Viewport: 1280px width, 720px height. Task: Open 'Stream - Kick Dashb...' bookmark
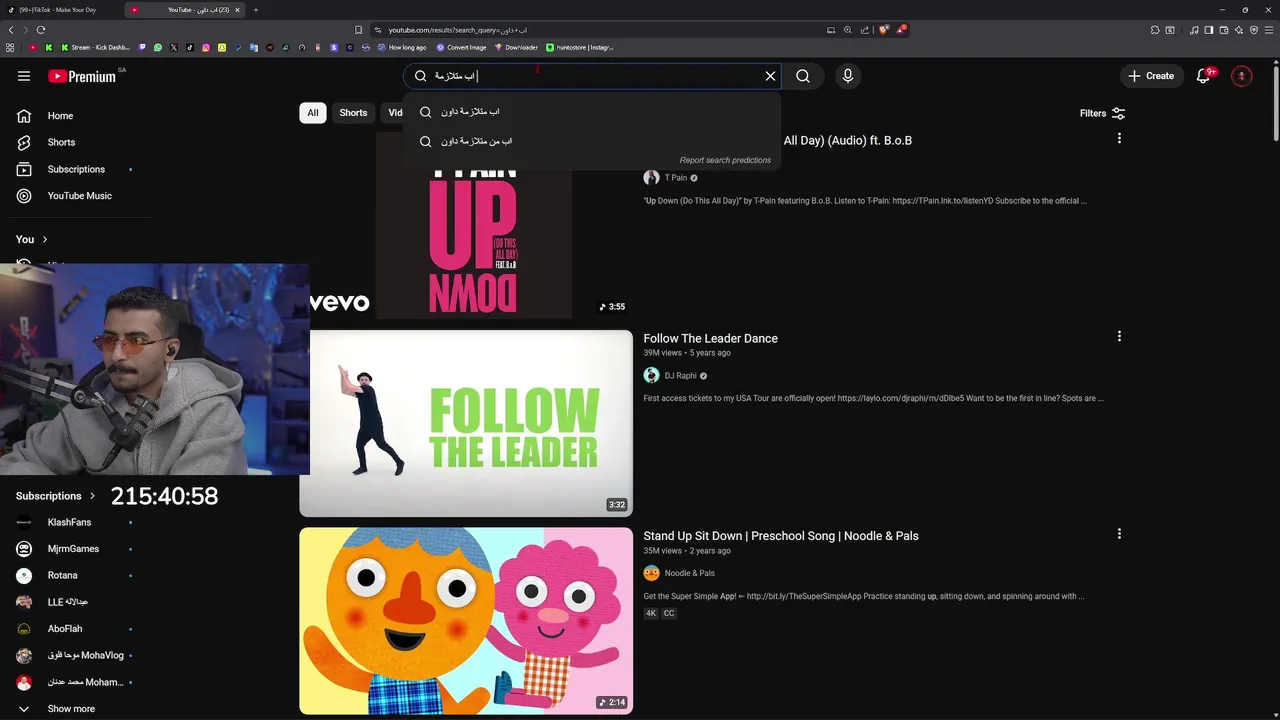tap(96, 47)
